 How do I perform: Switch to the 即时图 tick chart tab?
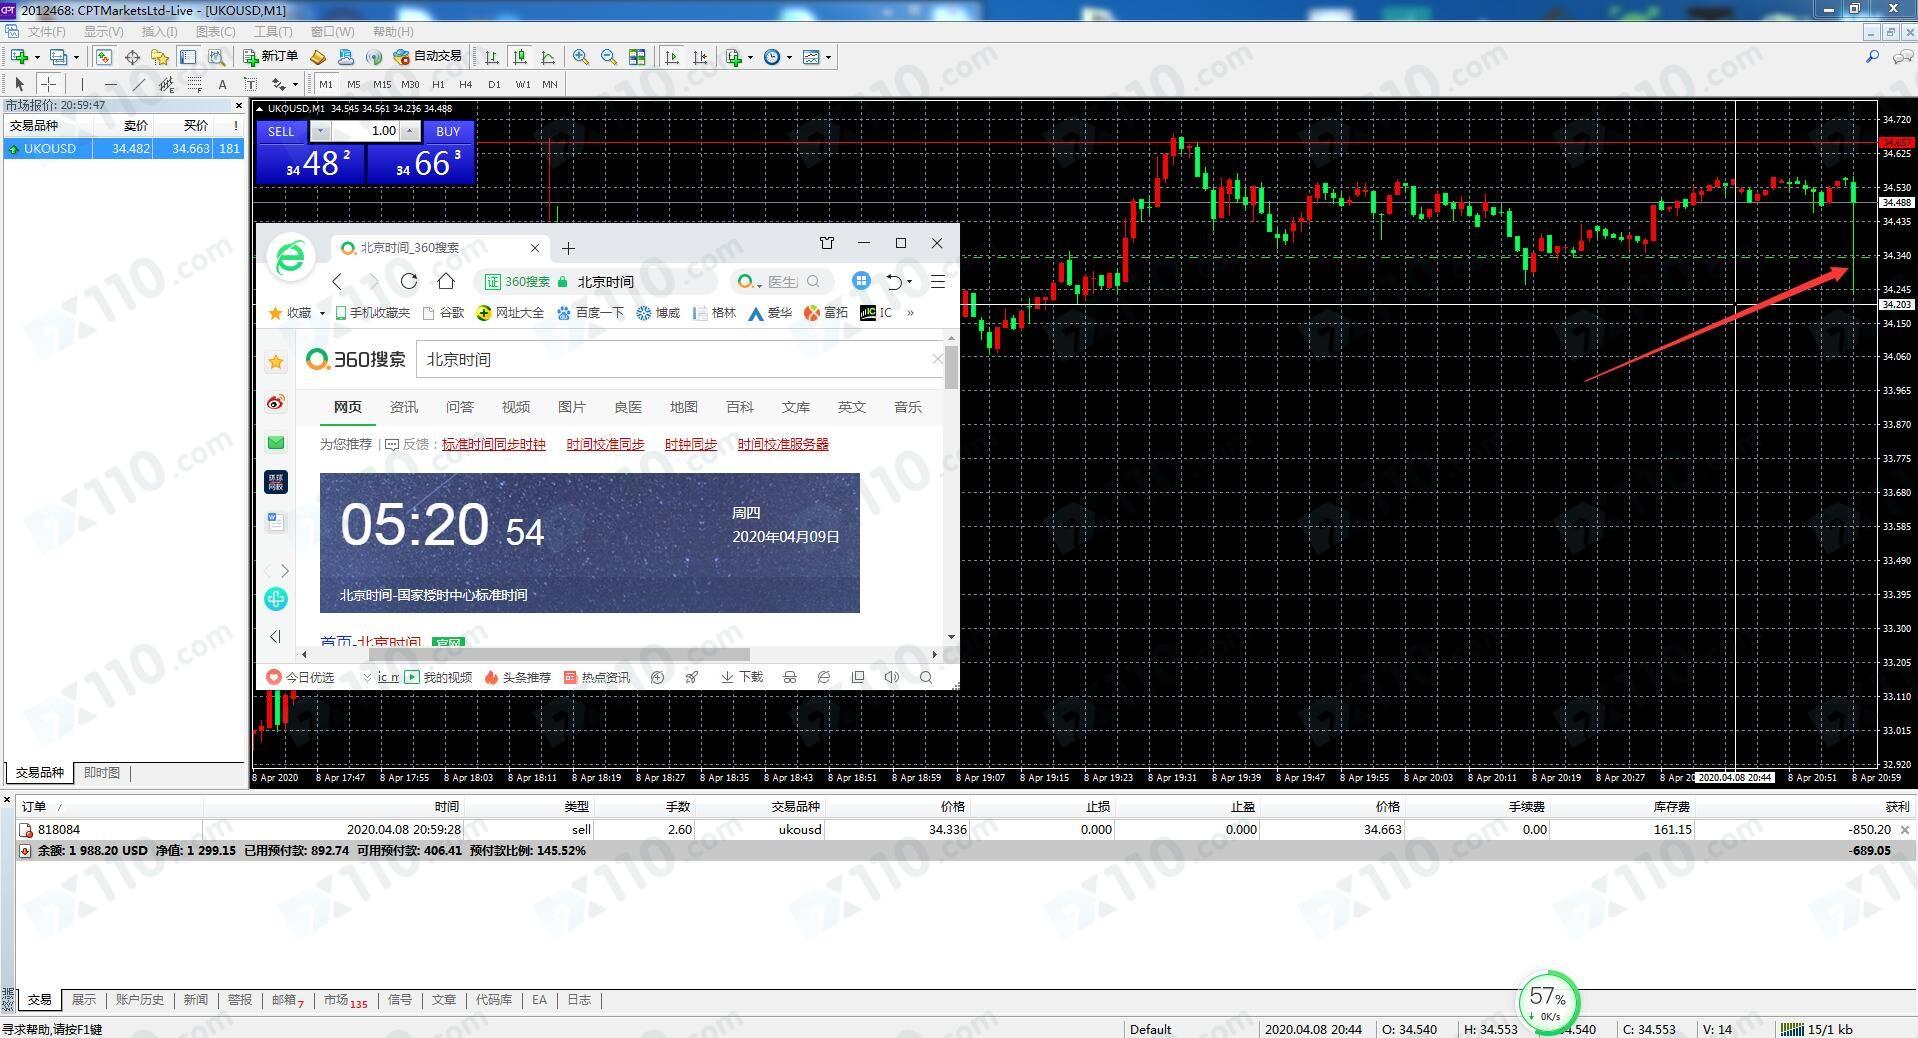coord(102,773)
